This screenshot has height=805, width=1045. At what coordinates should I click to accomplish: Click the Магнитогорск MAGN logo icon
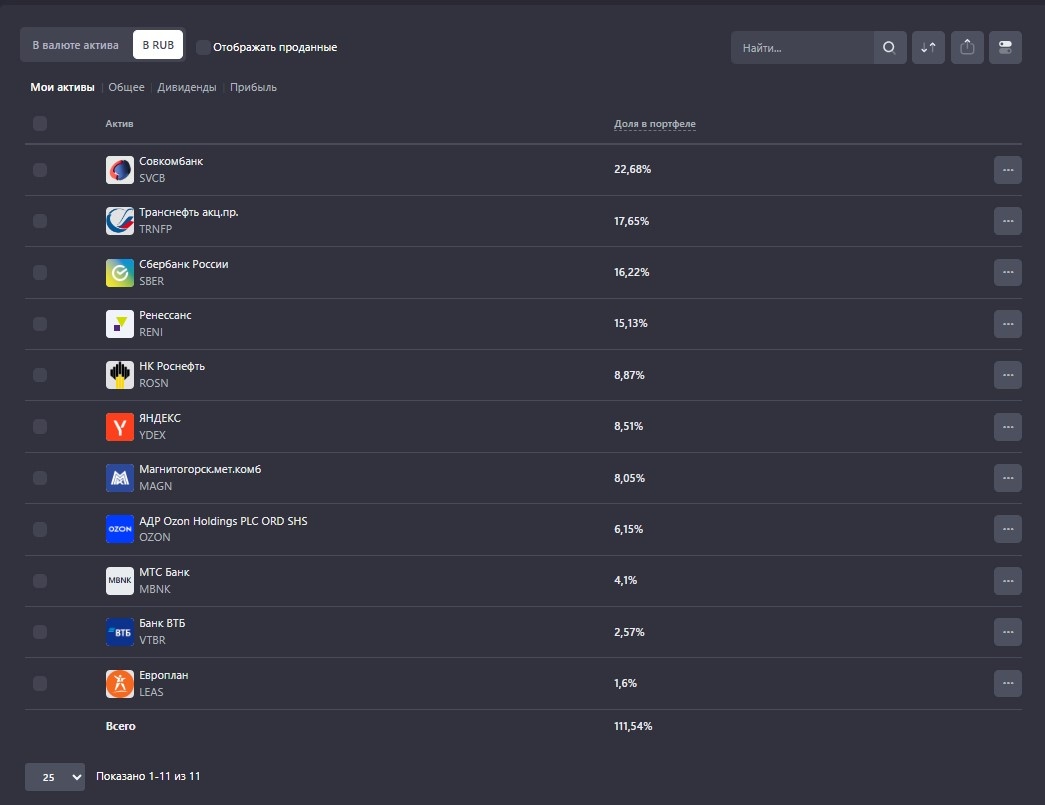(x=120, y=478)
